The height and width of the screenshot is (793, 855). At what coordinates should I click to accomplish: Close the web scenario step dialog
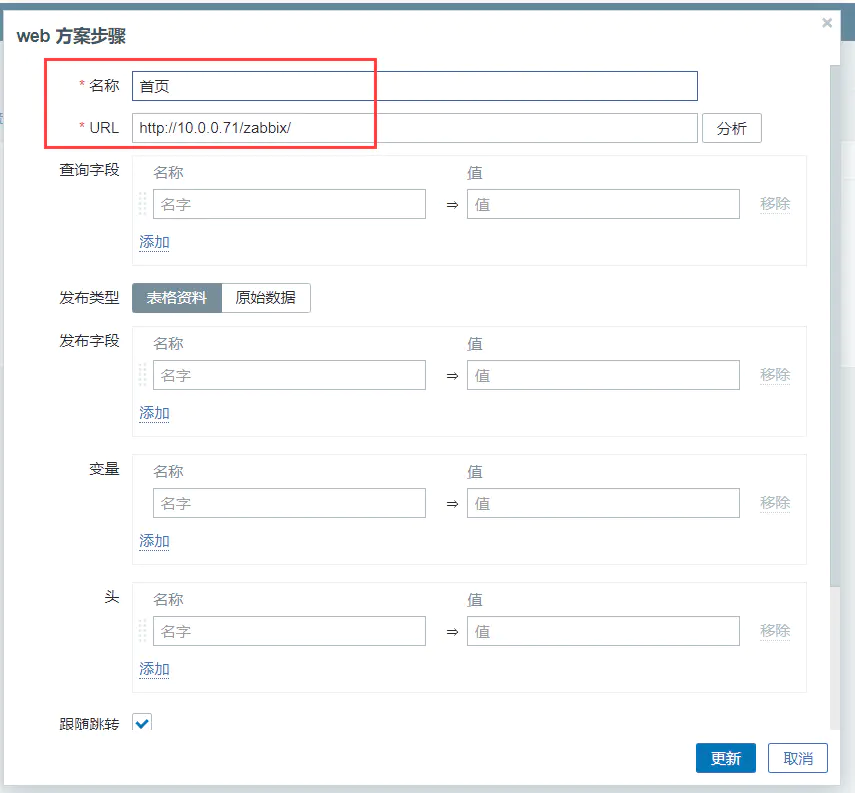[827, 23]
